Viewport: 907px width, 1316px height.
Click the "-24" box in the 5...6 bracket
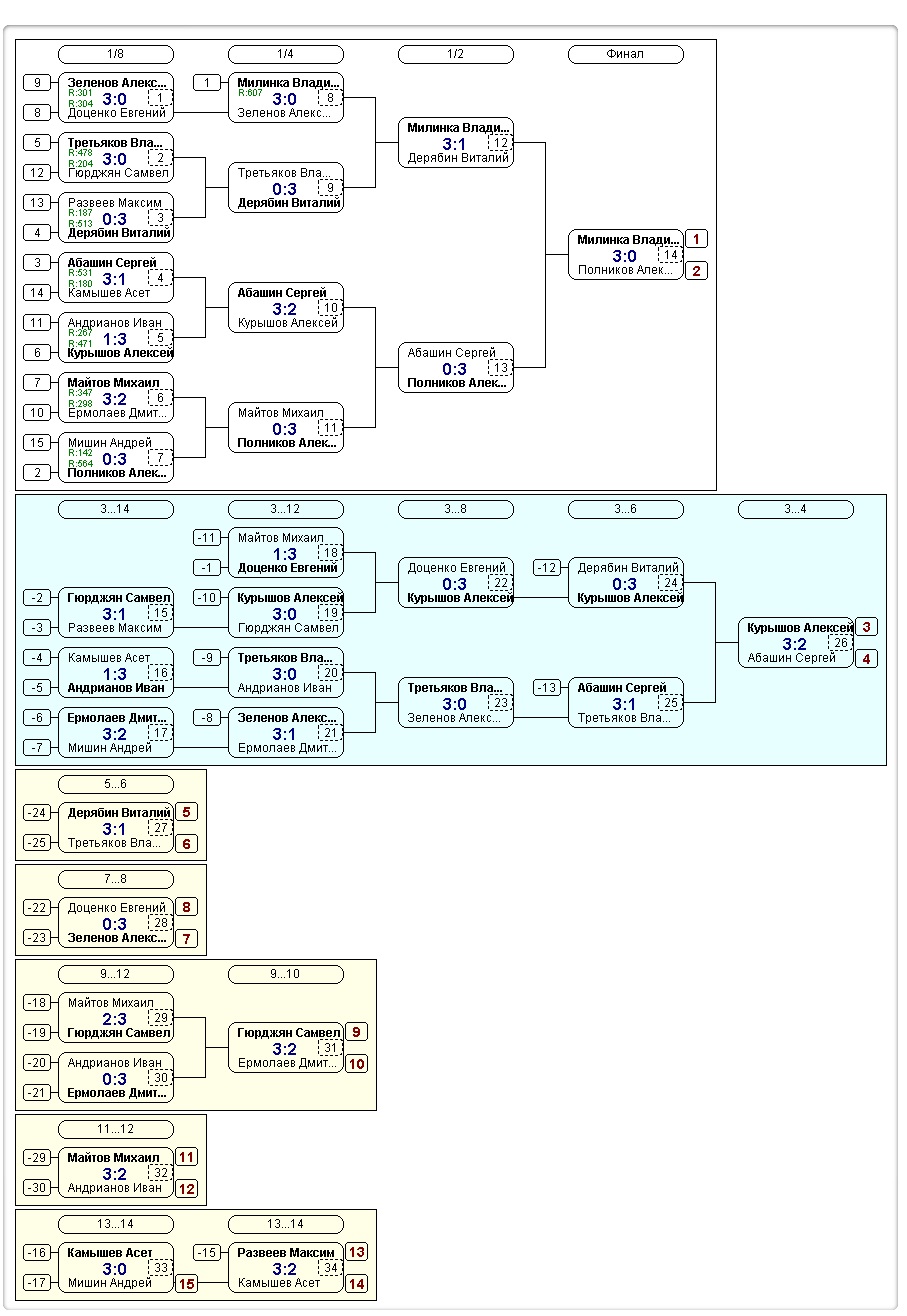click(37, 812)
